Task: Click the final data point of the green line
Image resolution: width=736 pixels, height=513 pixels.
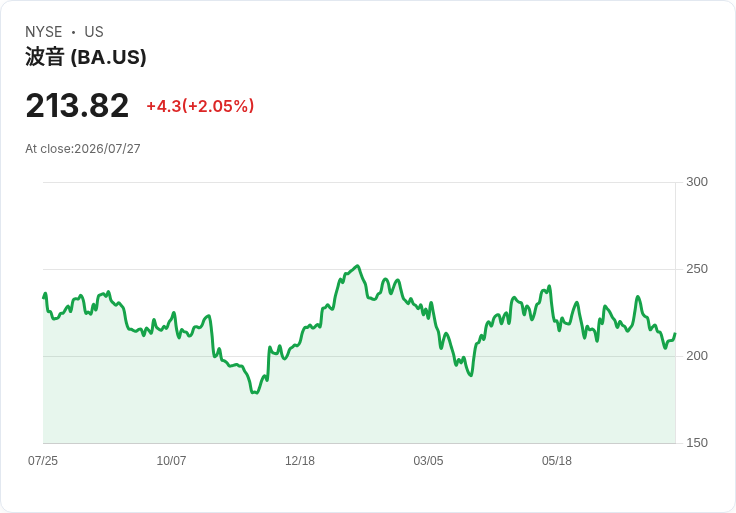Action: pyautogui.click(x=675, y=334)
